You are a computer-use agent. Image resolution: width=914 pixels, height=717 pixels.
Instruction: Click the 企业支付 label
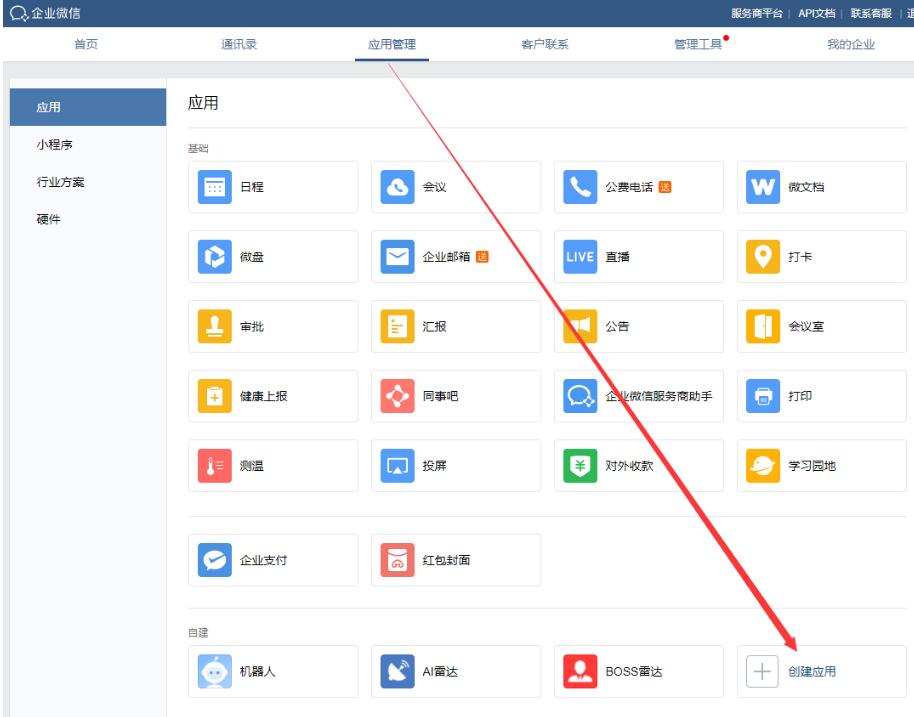[263, 560]
